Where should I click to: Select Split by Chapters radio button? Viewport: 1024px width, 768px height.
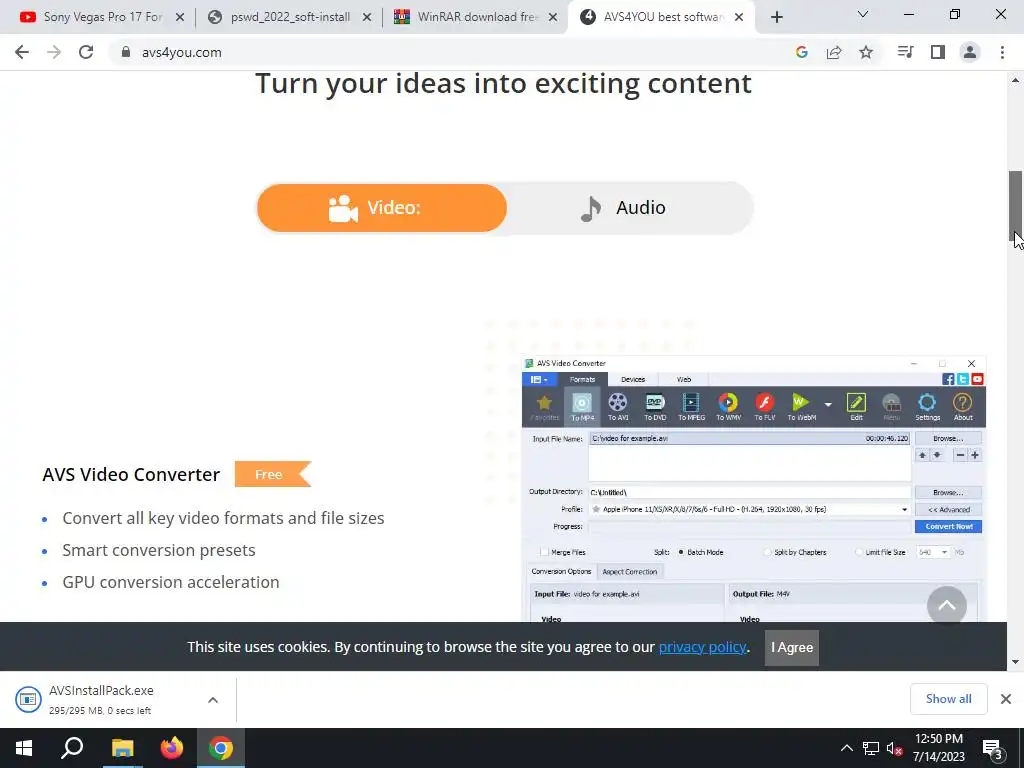point(767,552)
